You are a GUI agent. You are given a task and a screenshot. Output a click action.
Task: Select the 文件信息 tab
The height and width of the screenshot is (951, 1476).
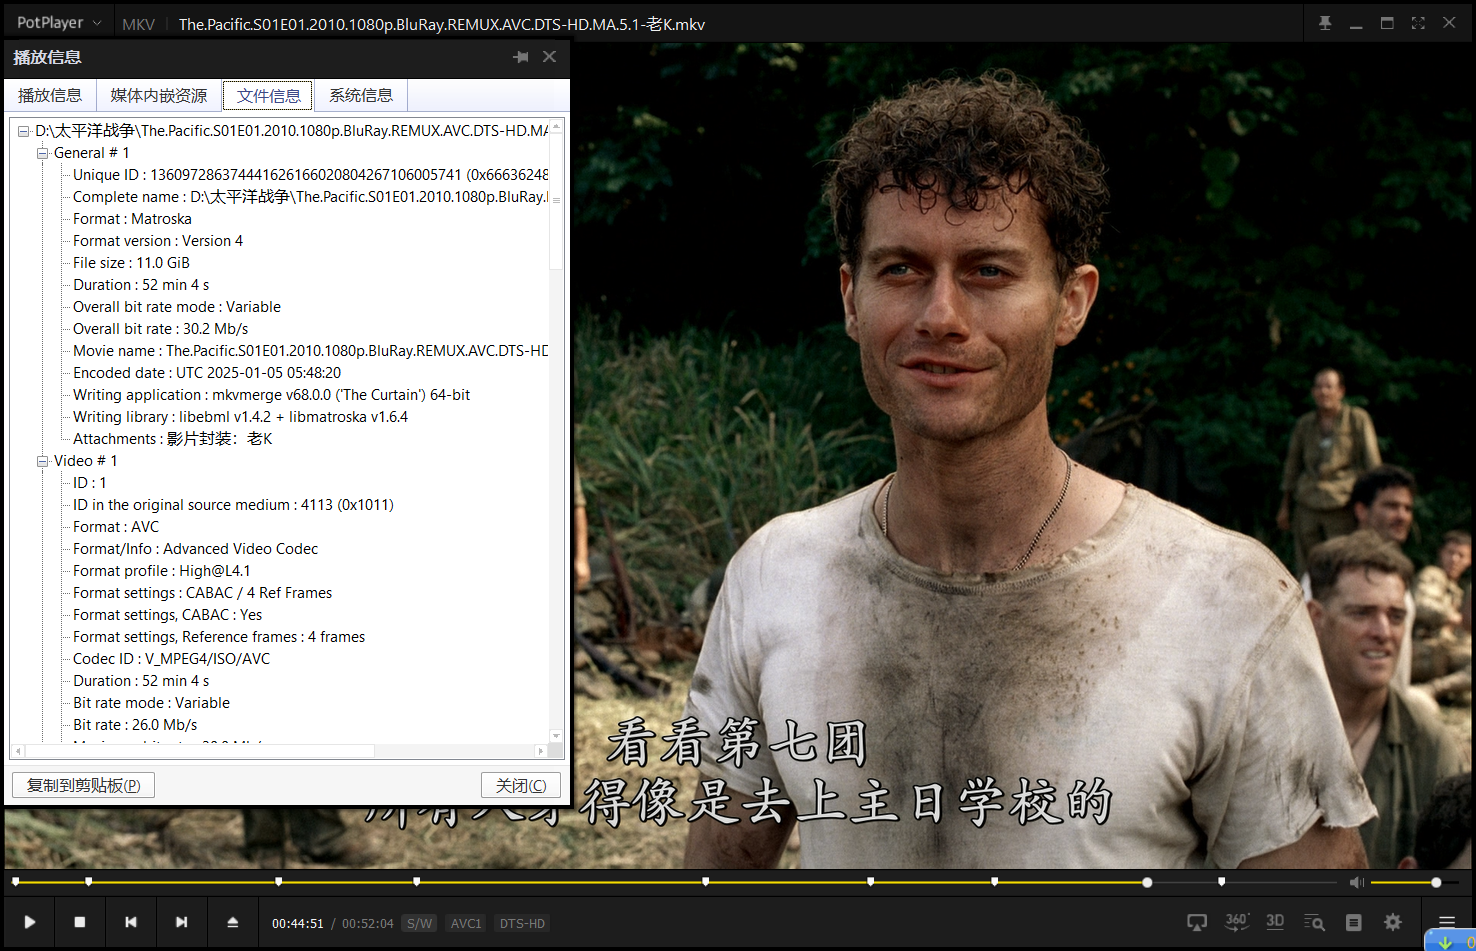point(268,96)
